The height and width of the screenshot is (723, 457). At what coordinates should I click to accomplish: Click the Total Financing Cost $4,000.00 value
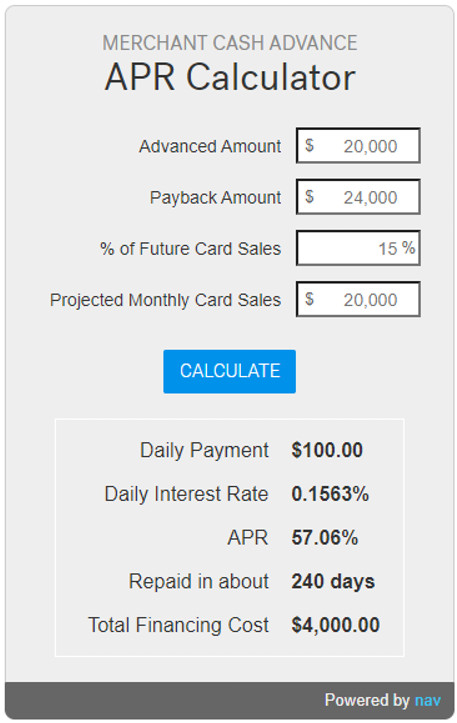335,625
